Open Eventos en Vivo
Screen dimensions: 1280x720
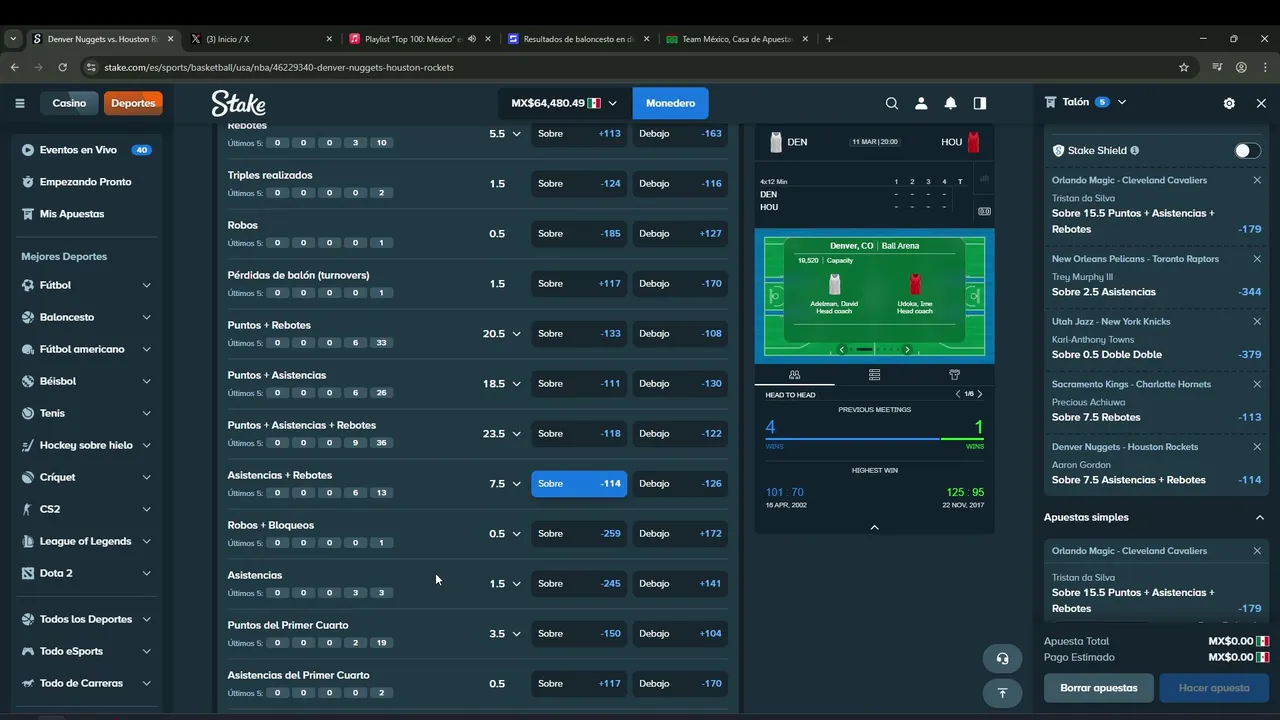click(x=86, y=150)
